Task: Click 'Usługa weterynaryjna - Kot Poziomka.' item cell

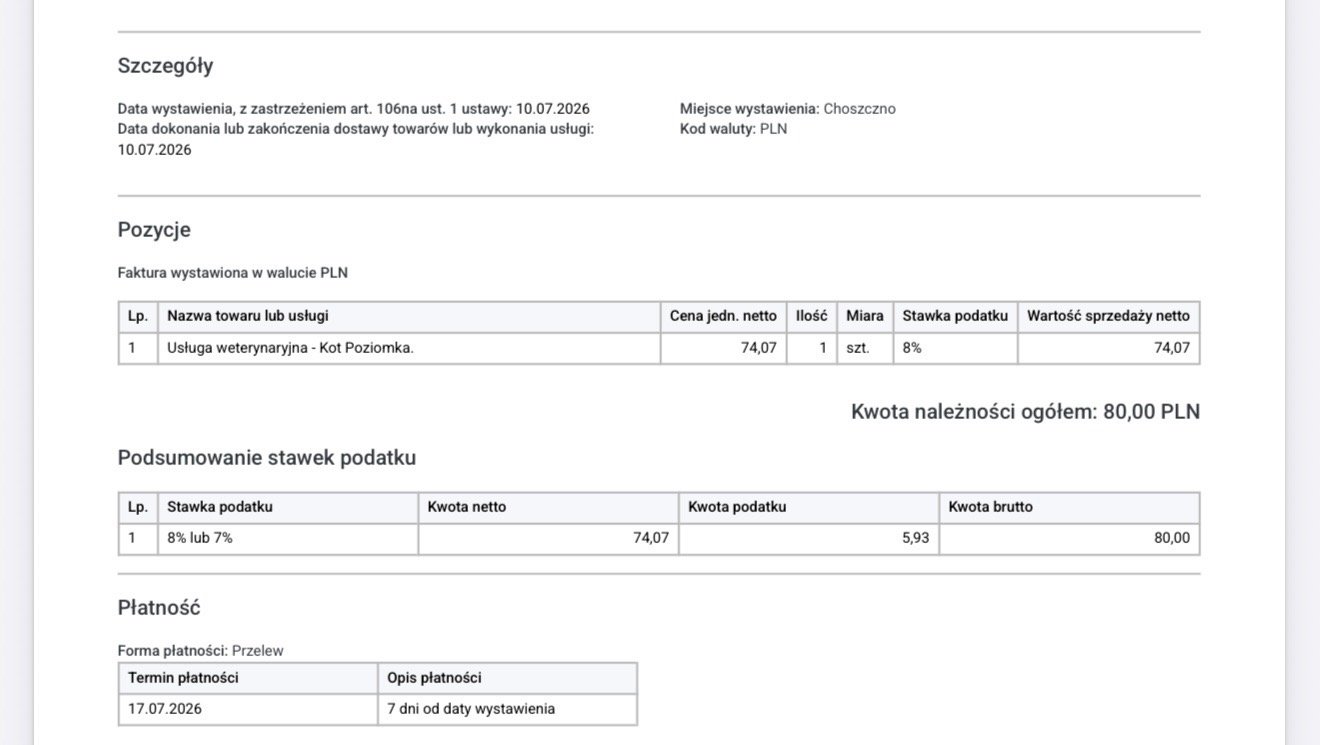Action: [x=409, y=348]
